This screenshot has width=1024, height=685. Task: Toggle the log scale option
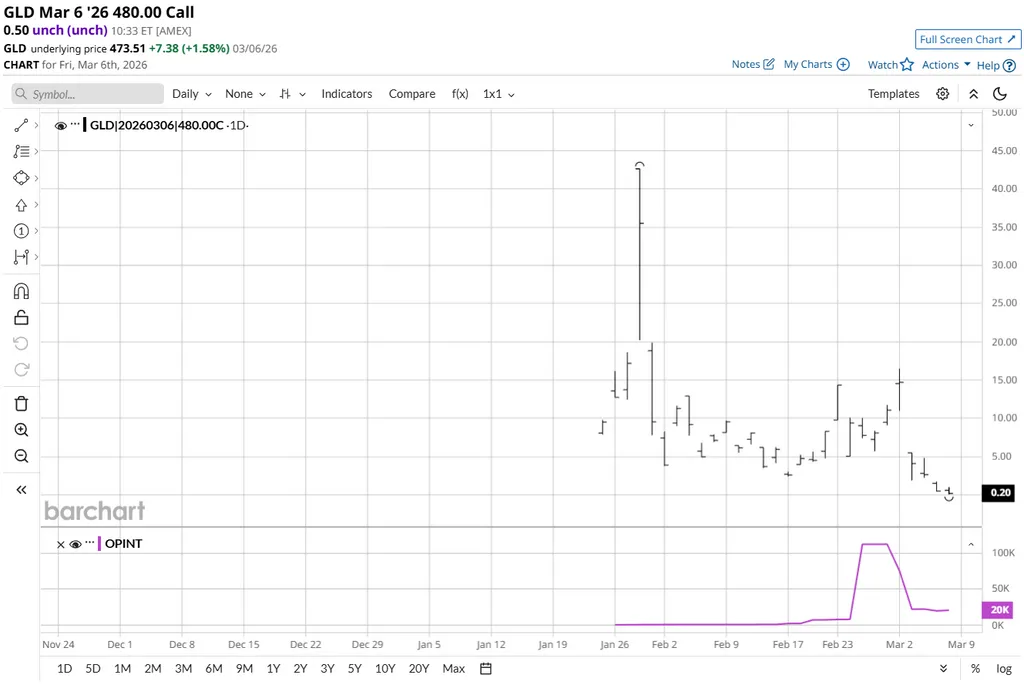tap(1004, 668)
